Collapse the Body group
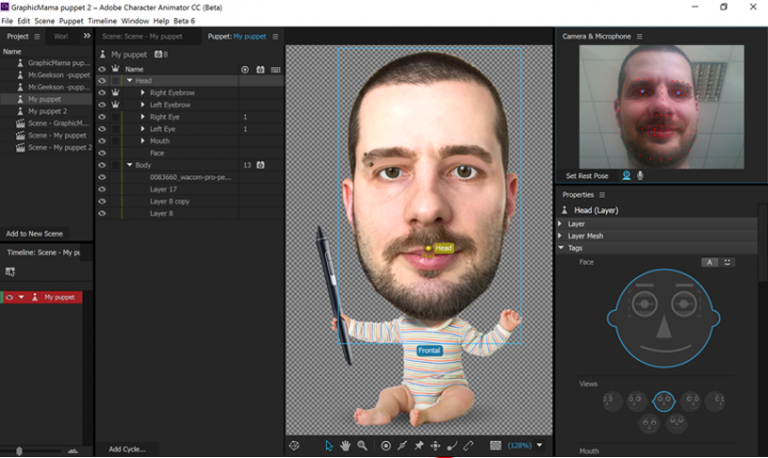Screen dimensions: 768x458 (x=130, y=165)
